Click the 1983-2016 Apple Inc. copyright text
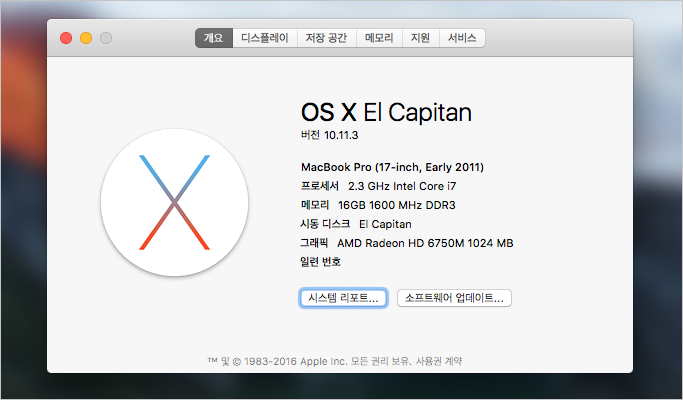The image size is (683, 400). (x=296, y=361)
